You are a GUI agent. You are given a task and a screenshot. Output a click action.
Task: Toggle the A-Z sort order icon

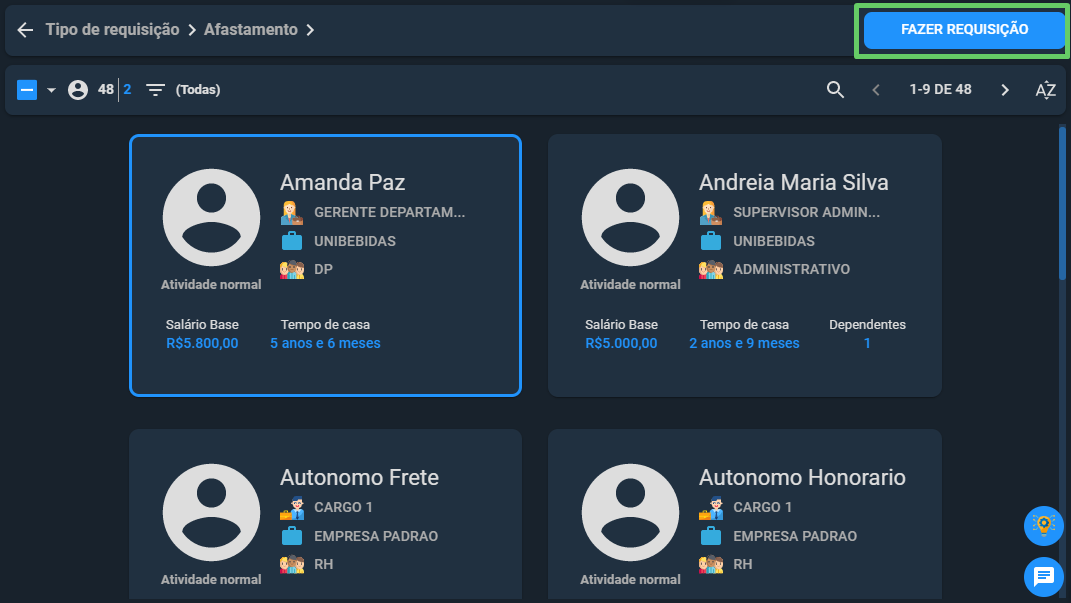1046,89
